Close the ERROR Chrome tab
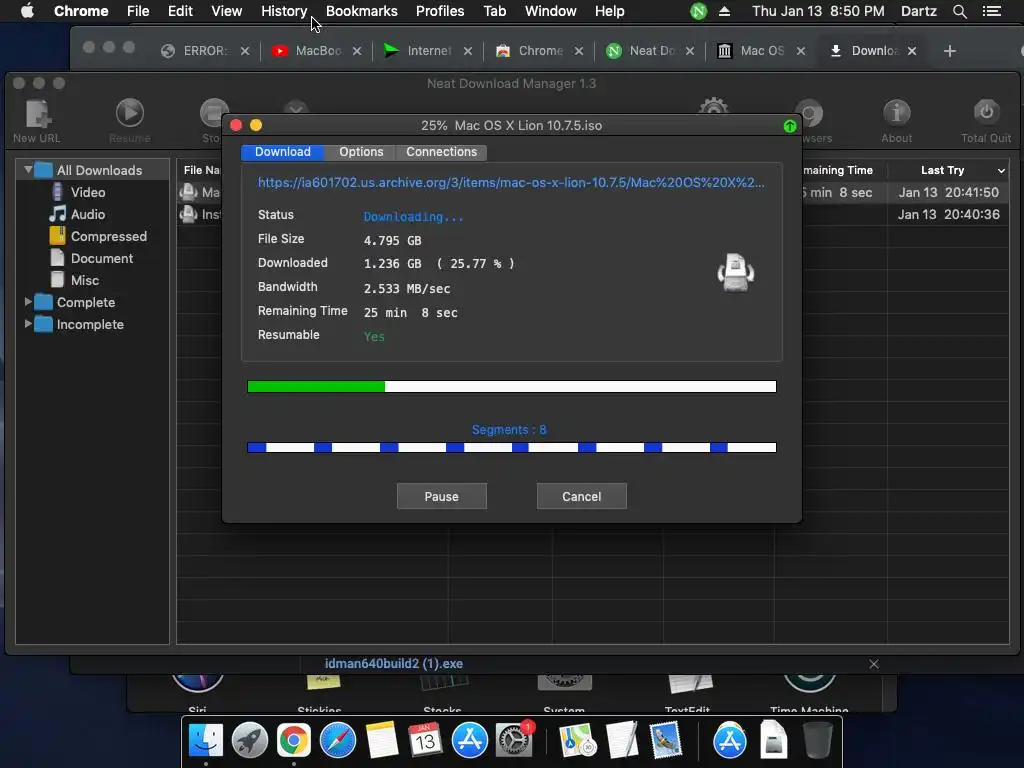The image size is (1024, 768). (245, 51)
